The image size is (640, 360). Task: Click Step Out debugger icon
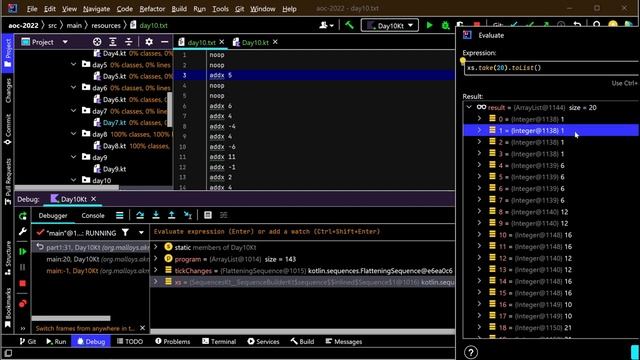click(x=171, y=215)
